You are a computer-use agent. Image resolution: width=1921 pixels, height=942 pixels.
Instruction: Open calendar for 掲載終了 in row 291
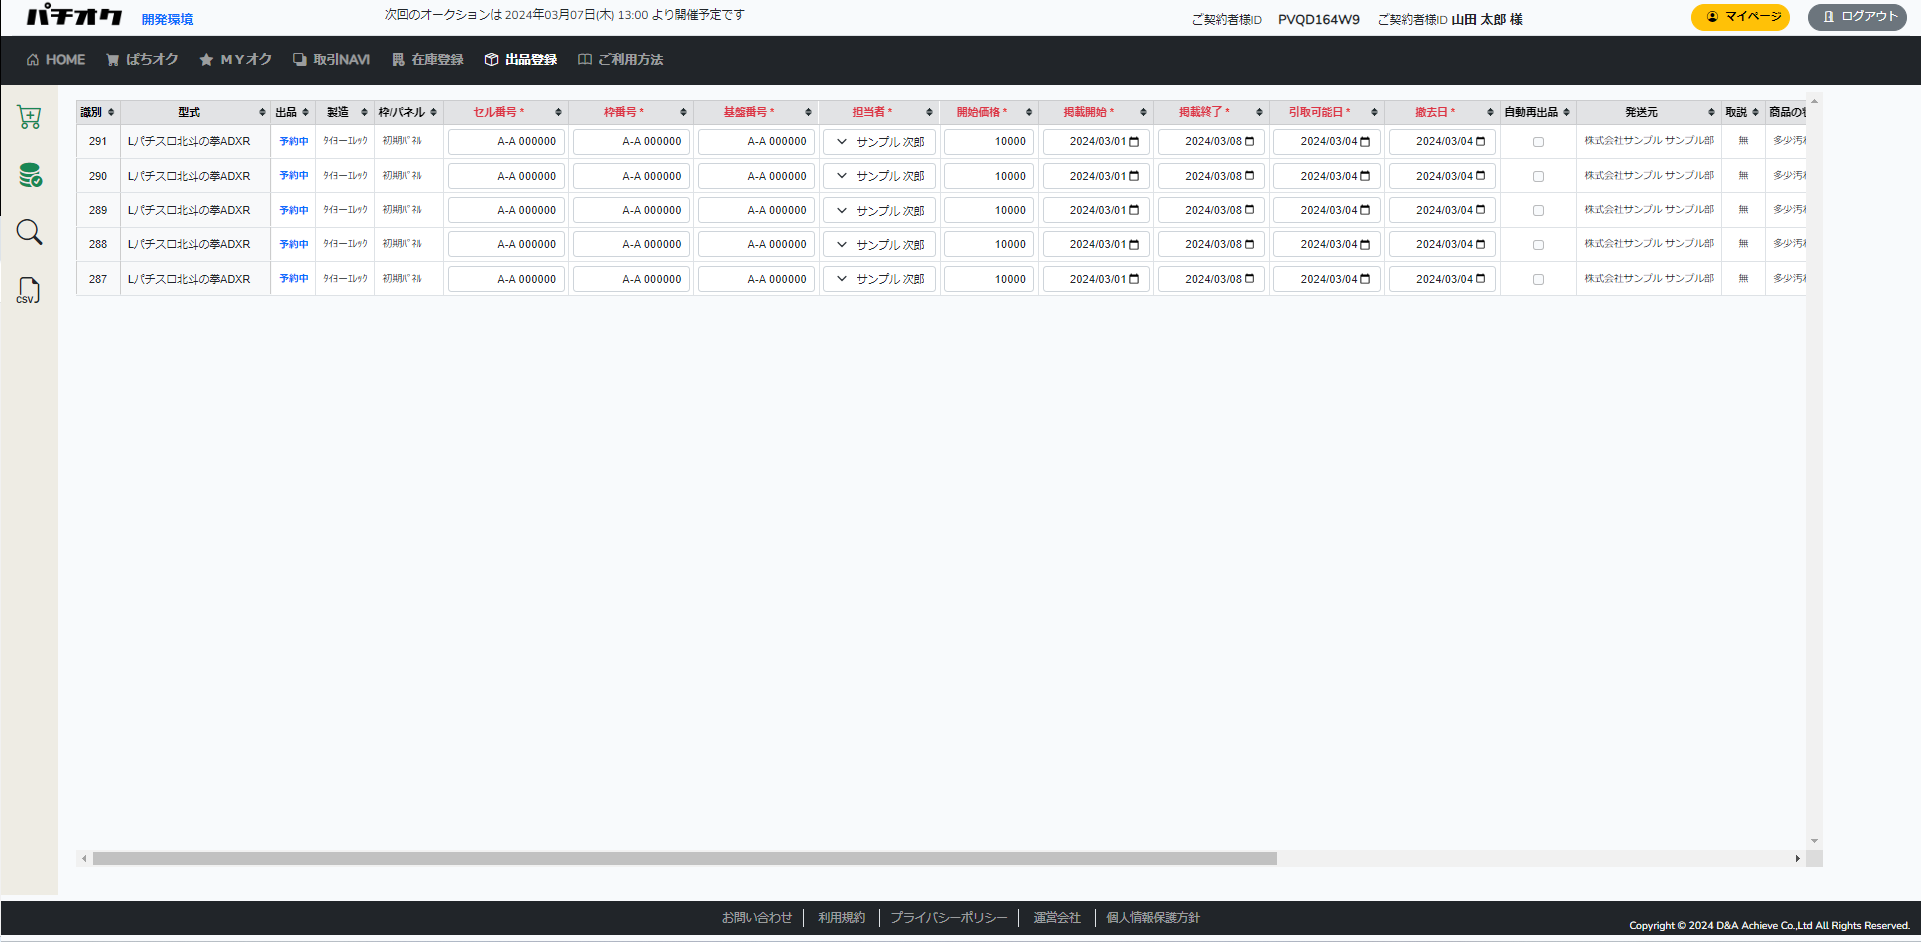pyautogui.click(x=1249, y=142)
